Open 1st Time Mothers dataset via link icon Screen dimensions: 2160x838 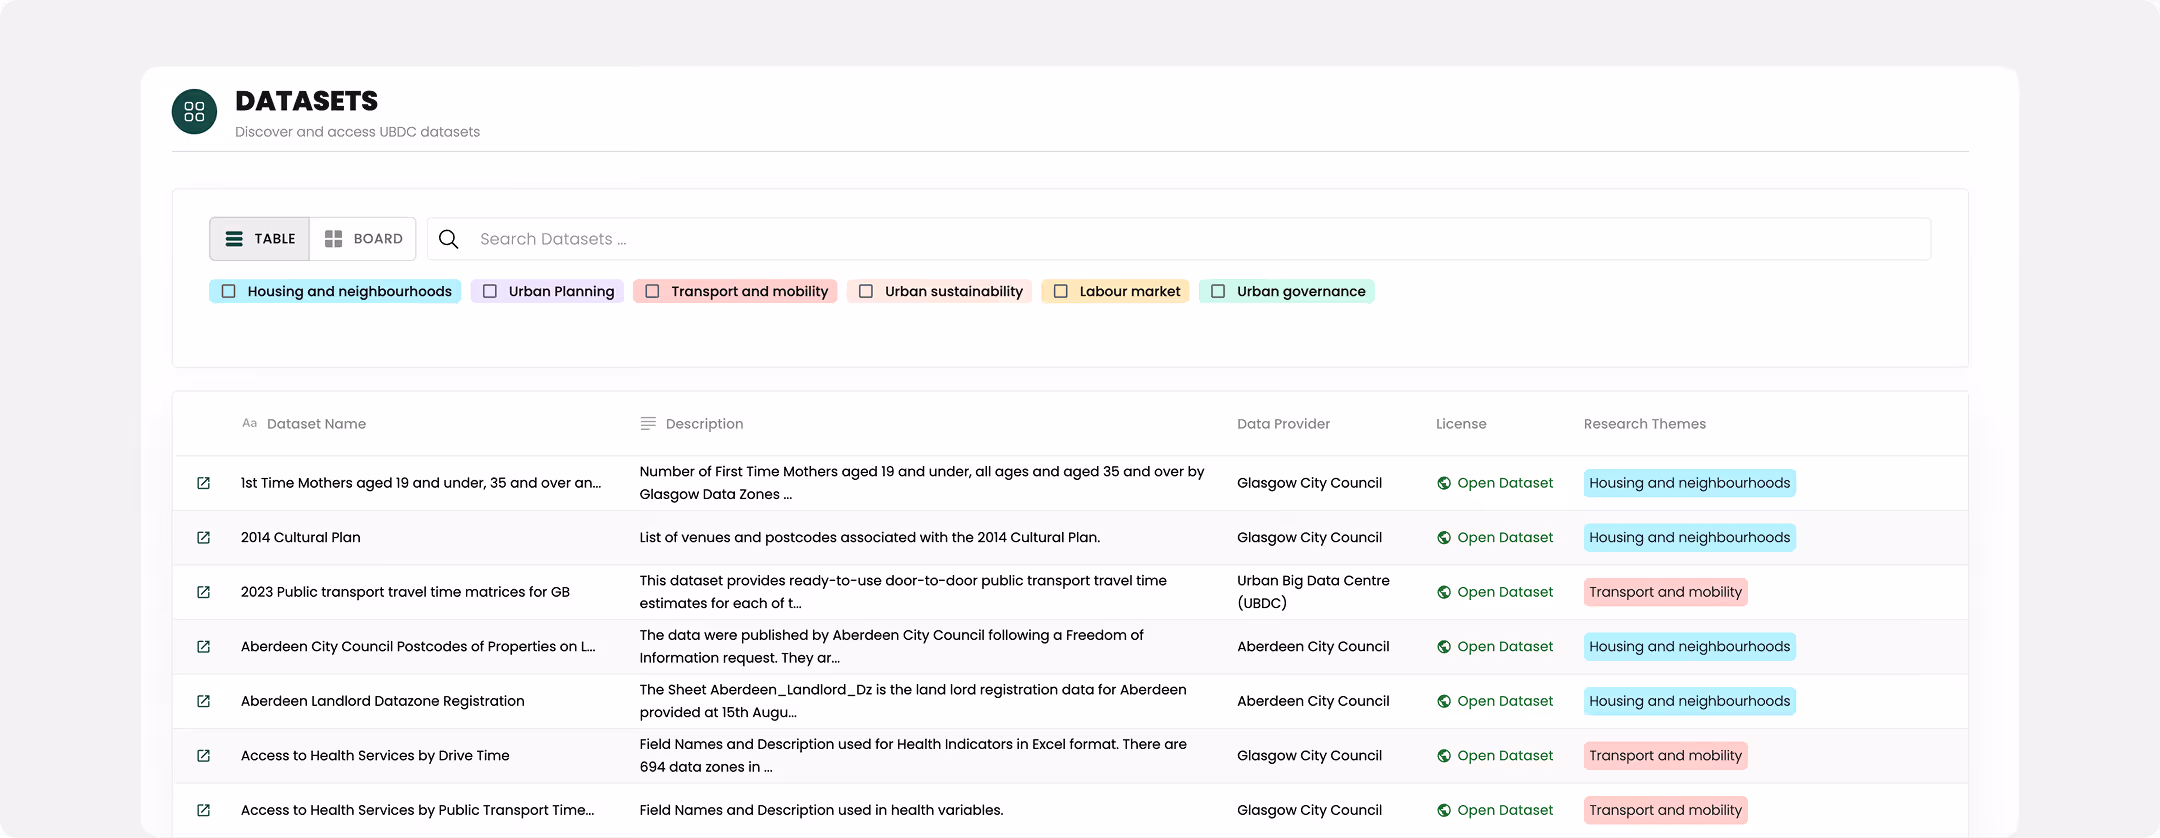coord(203,483)
